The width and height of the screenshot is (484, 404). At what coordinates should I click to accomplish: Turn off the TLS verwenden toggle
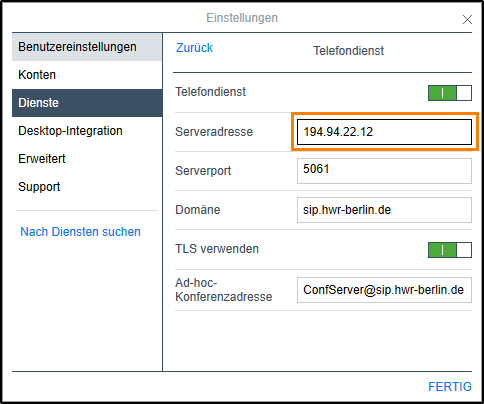tap(450, 250)
